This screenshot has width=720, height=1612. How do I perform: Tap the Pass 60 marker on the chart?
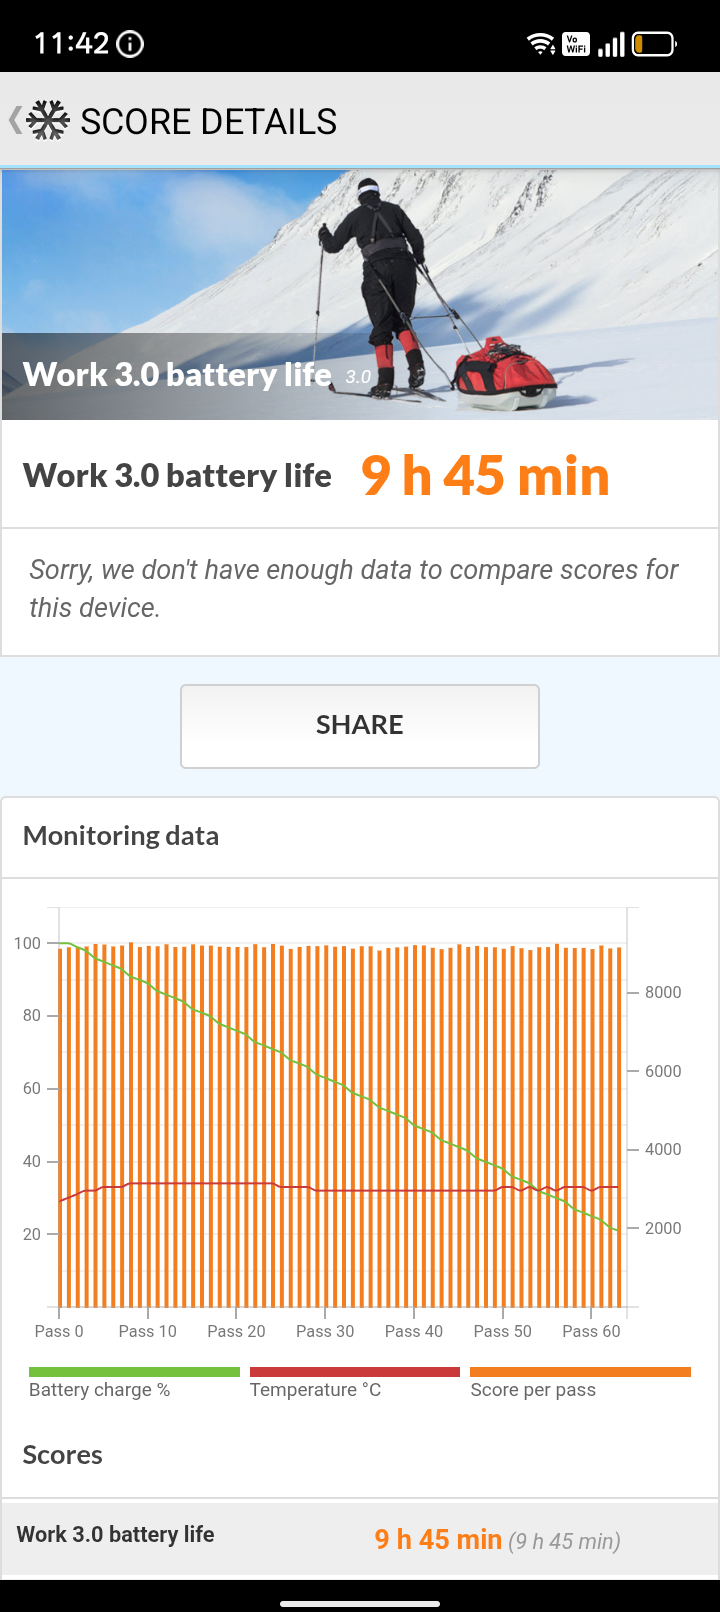[591, 1330]
